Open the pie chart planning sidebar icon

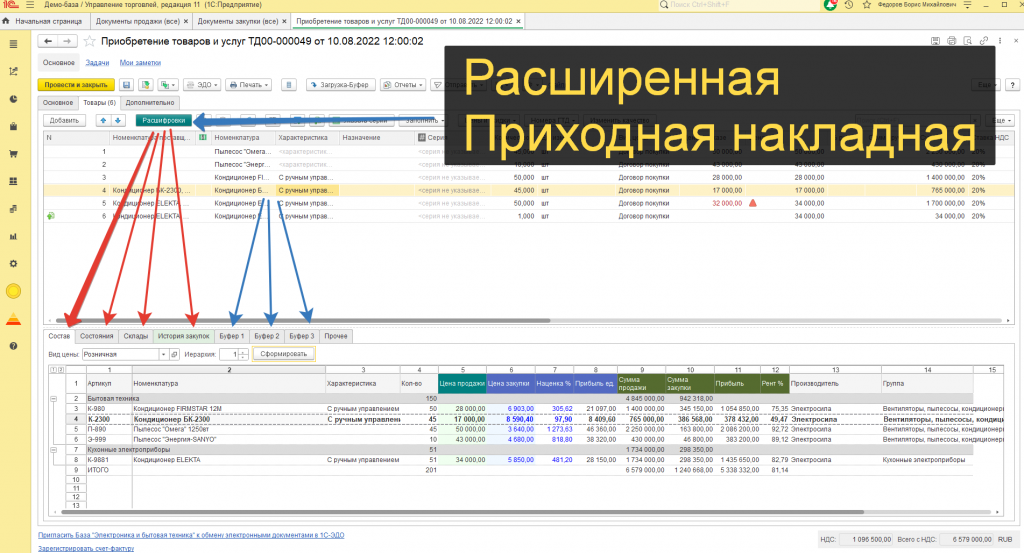tap(13, 99)
